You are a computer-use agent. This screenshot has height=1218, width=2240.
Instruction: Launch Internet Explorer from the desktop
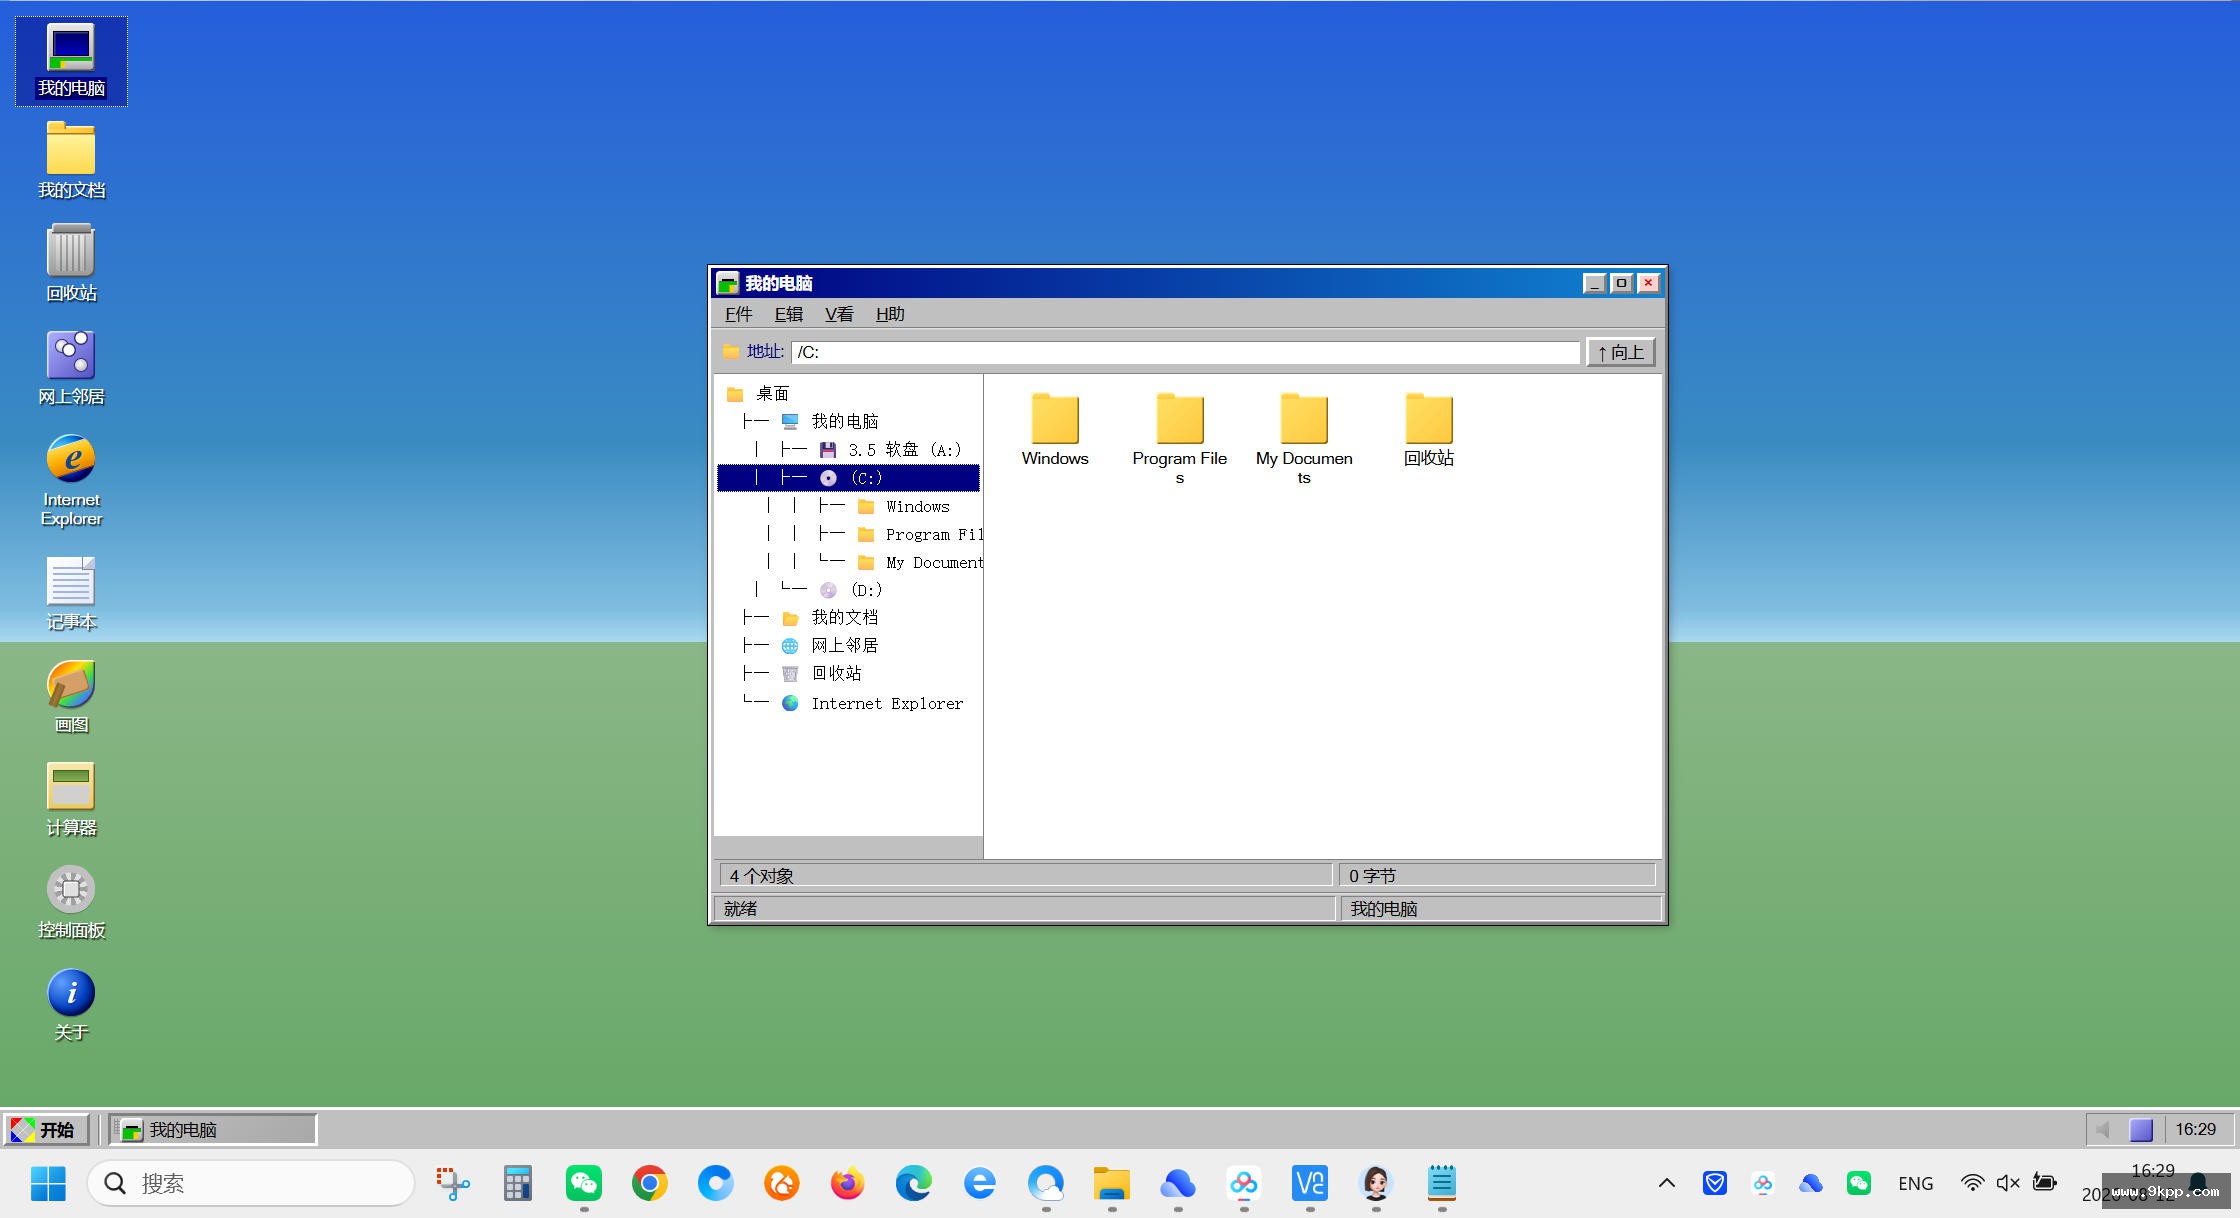point(71,480)
